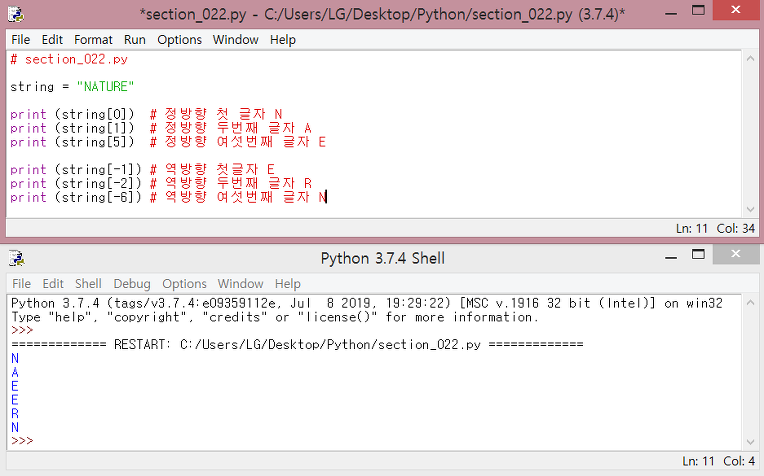Screen dimensions: 764x476
Task: Click Shell window scrollbar up arrow
Action: click(750, 303)
